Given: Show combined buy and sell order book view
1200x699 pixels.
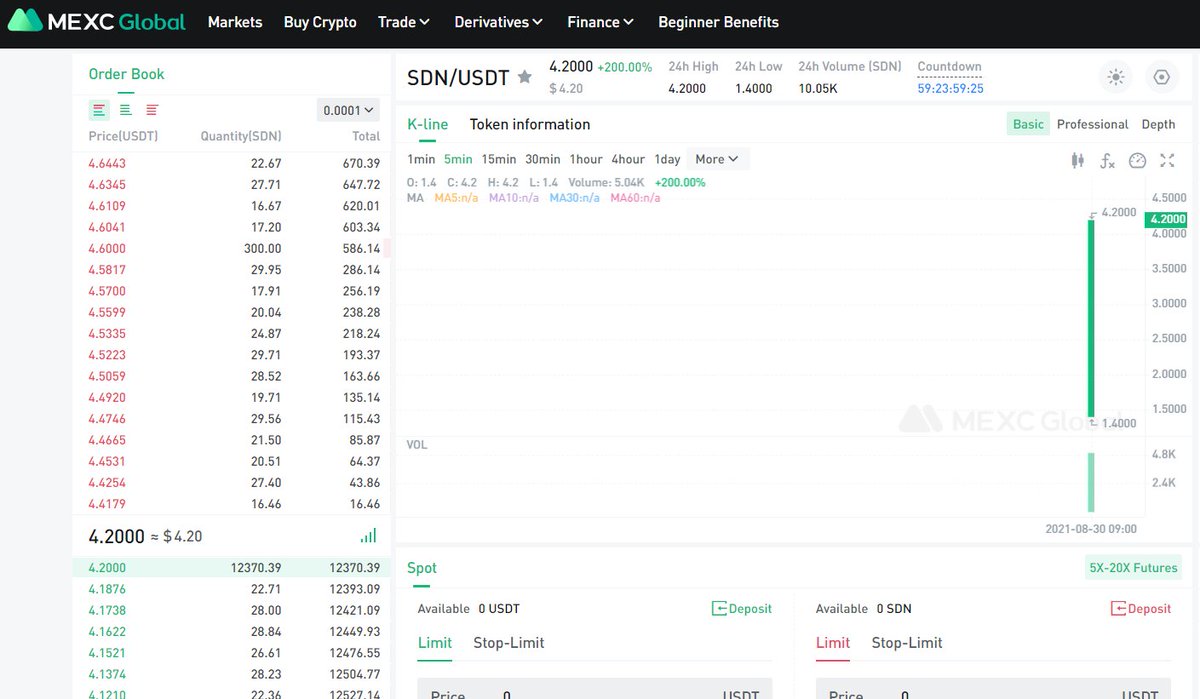Looking at the screenshot, I should 98,110.
